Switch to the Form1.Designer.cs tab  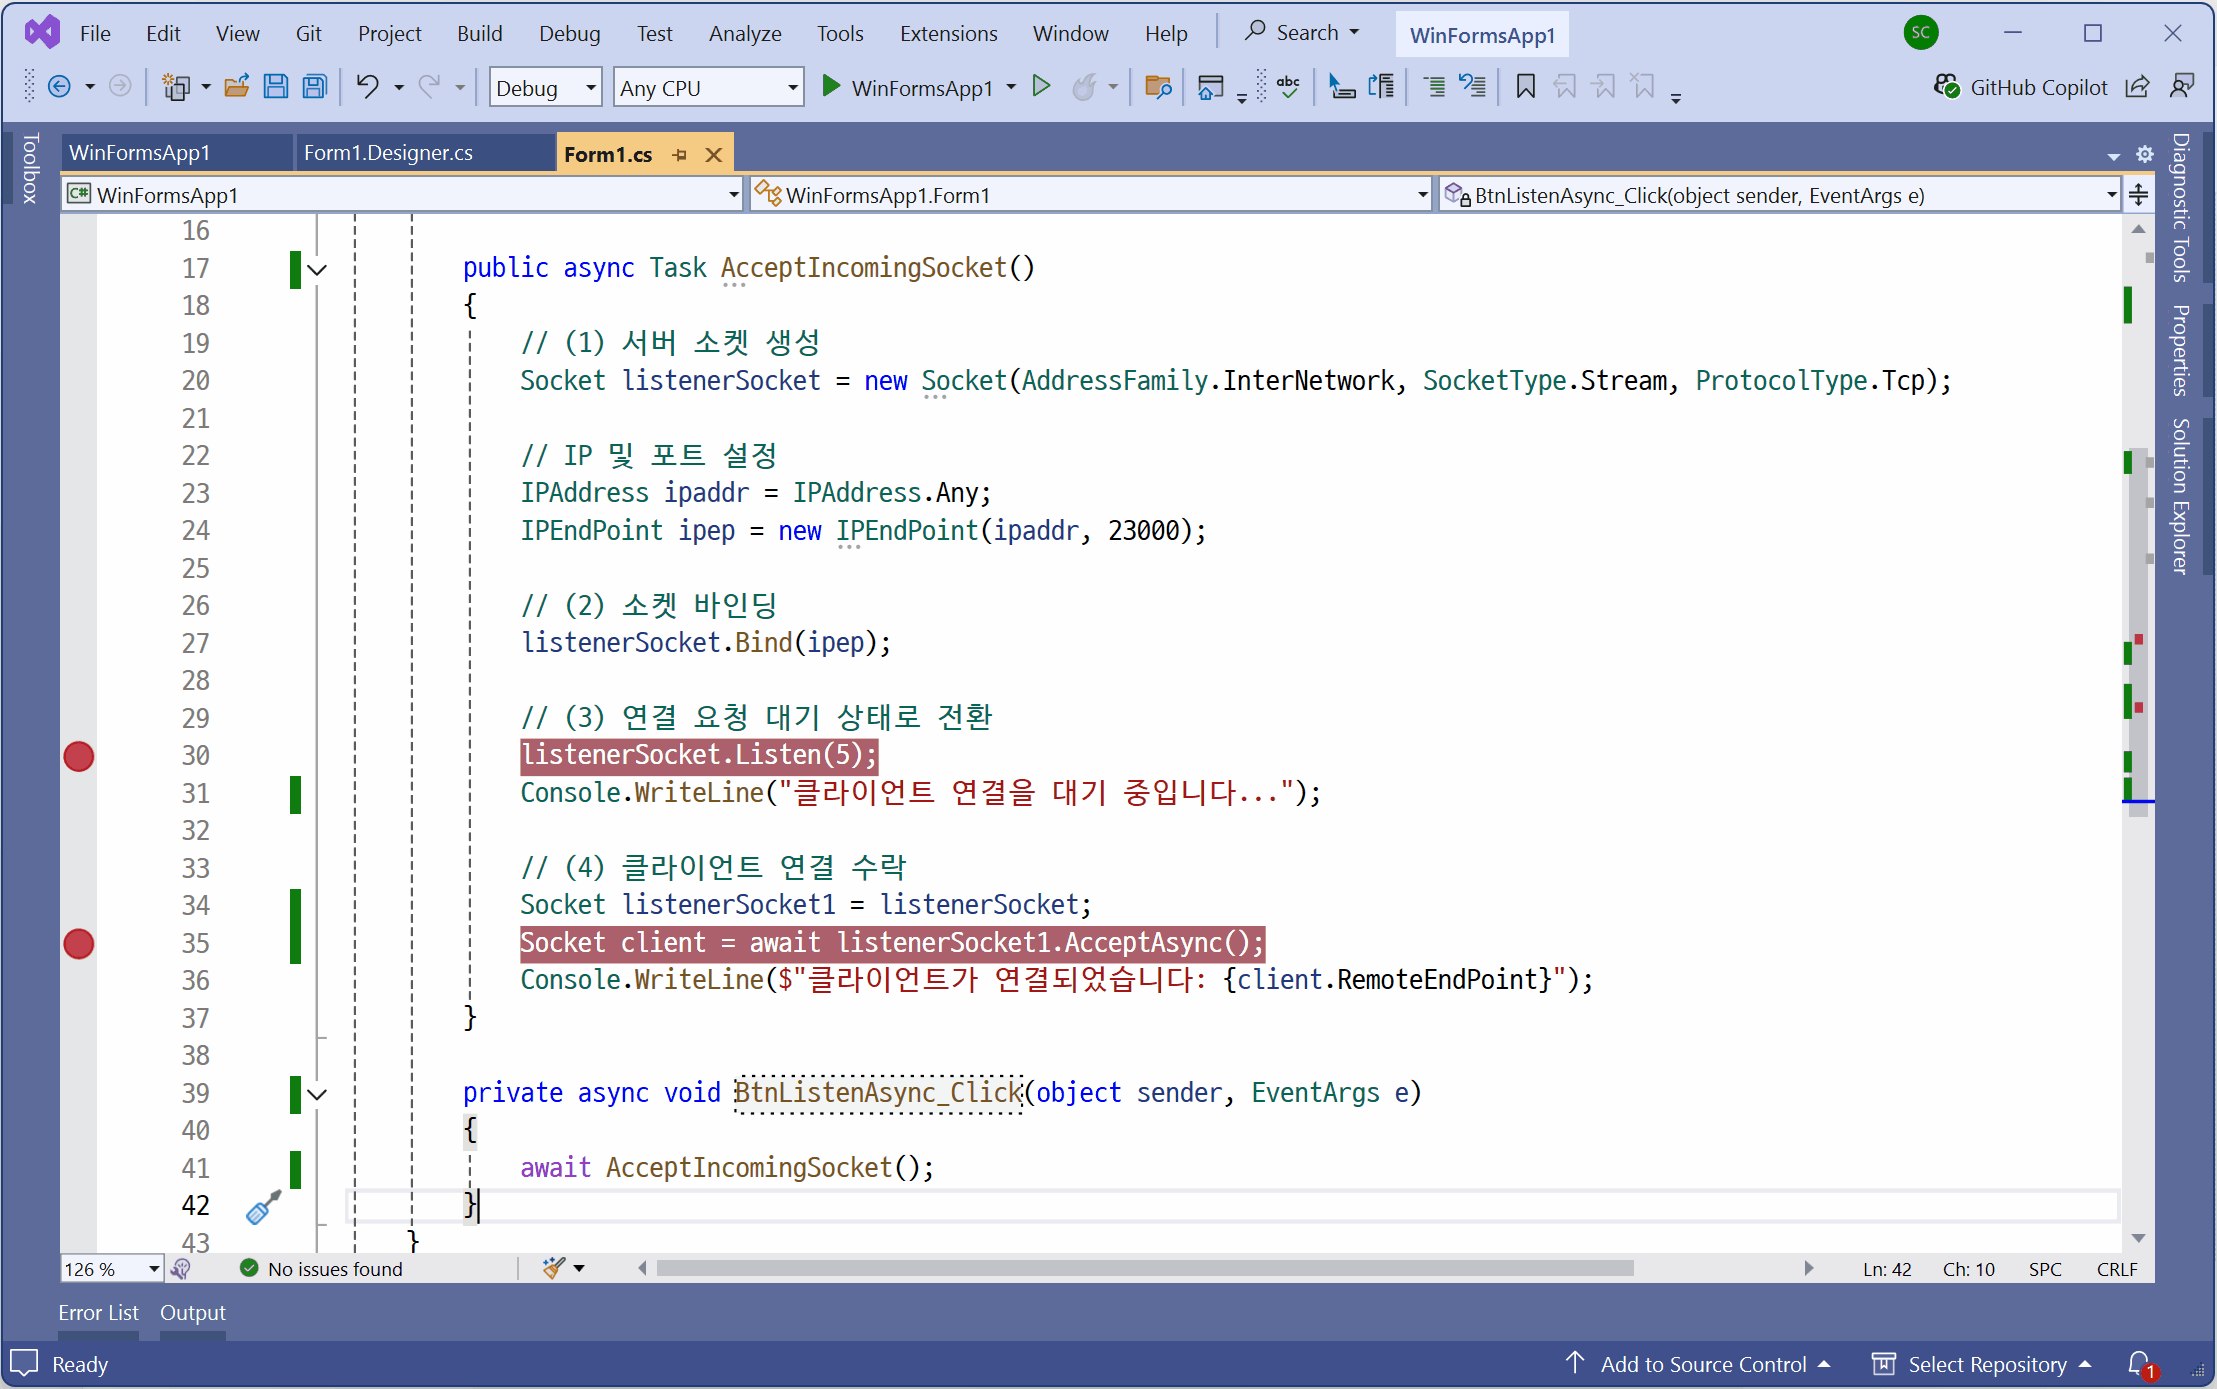click(388, 153)
